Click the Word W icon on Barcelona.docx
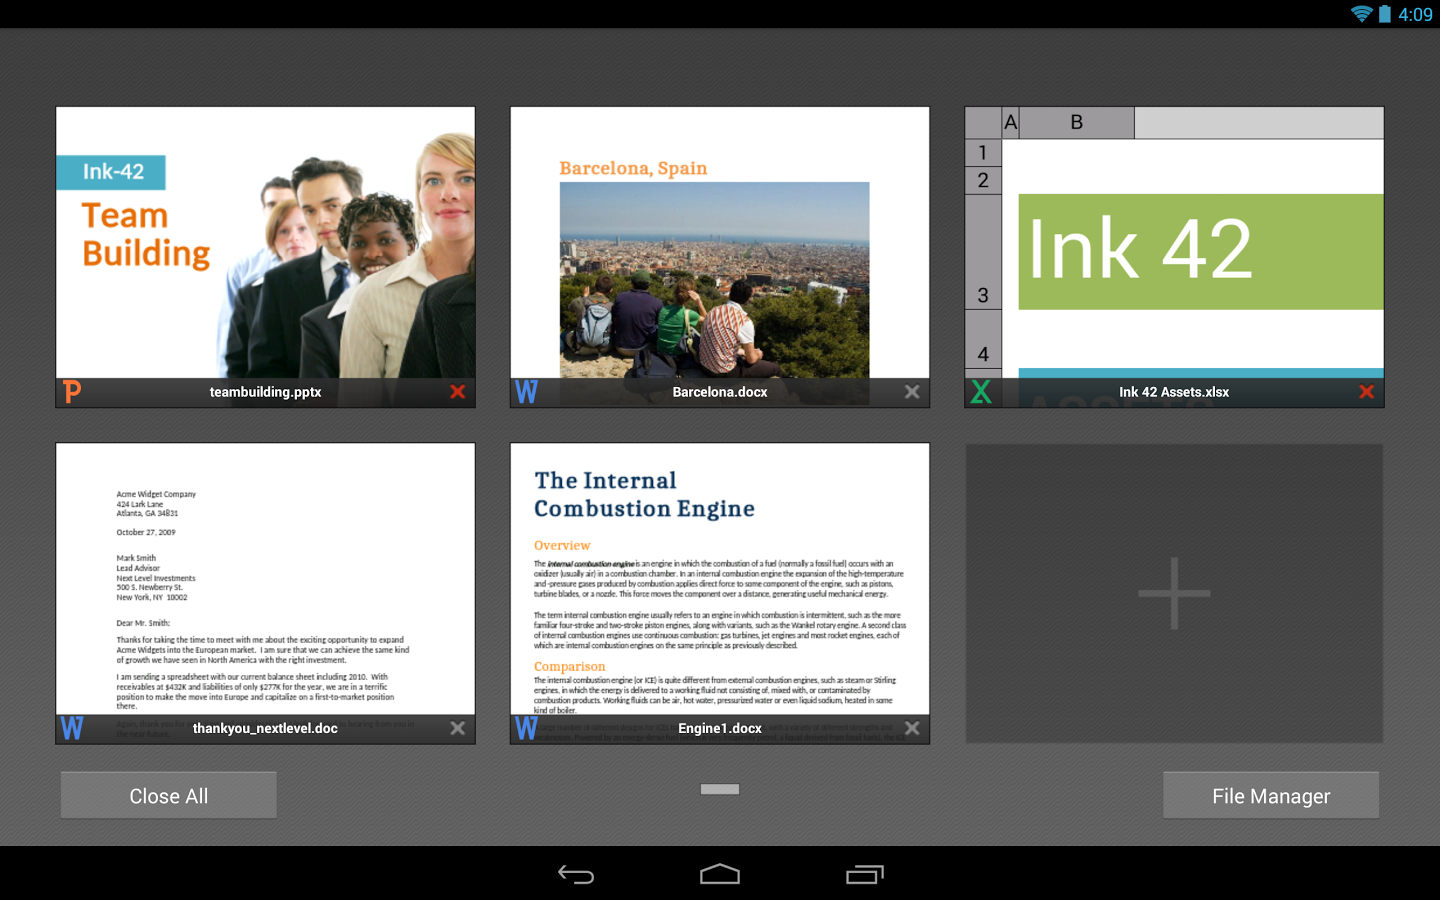Image resolution: width=1440 pixels, height=900 pixels. (x=526, y=392)
